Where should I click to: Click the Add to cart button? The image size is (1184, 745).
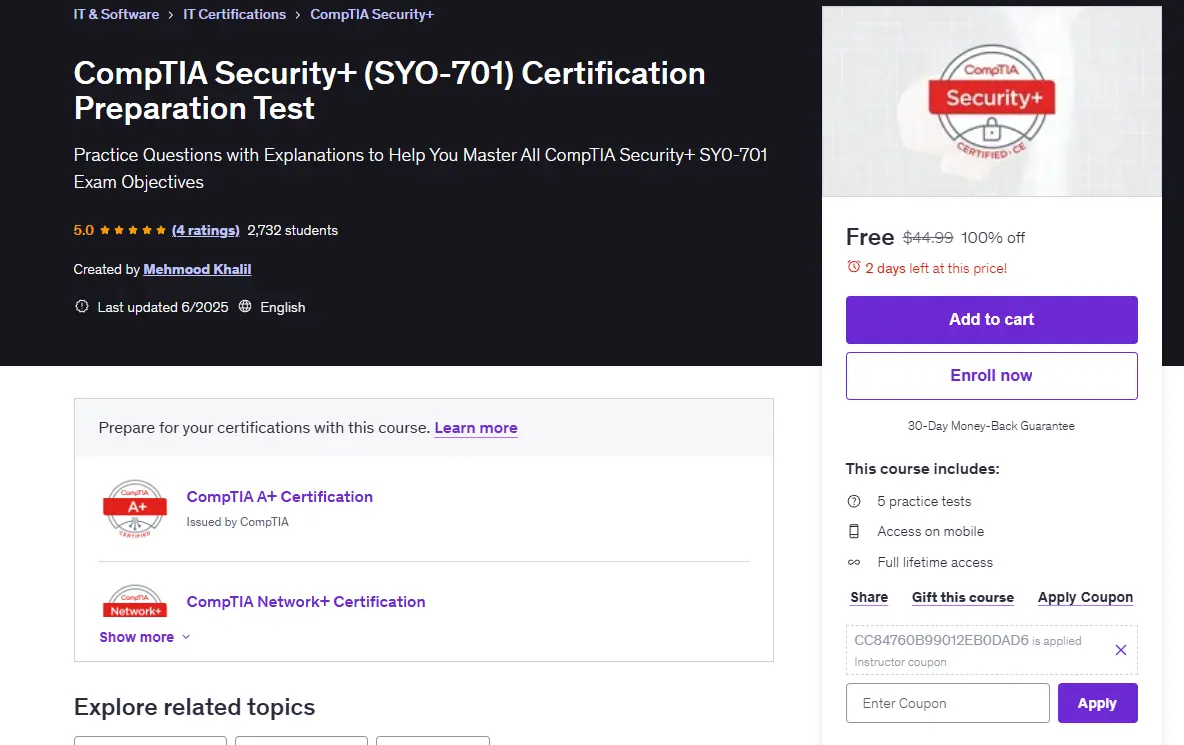click(x=991, y=319)
